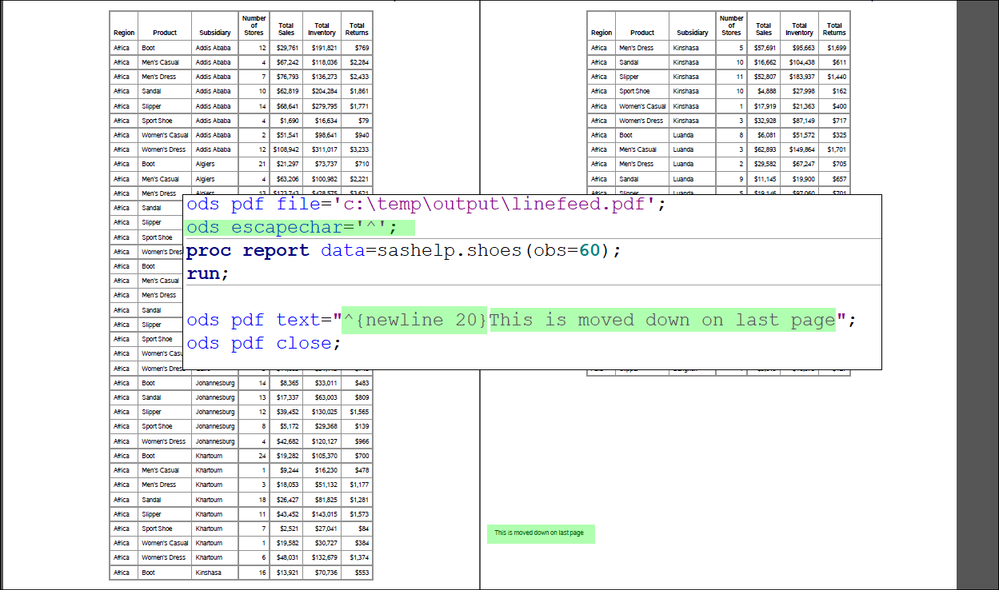Click the '$57,691' sales cell on right page
999x590 pixels.
[765, 48]
